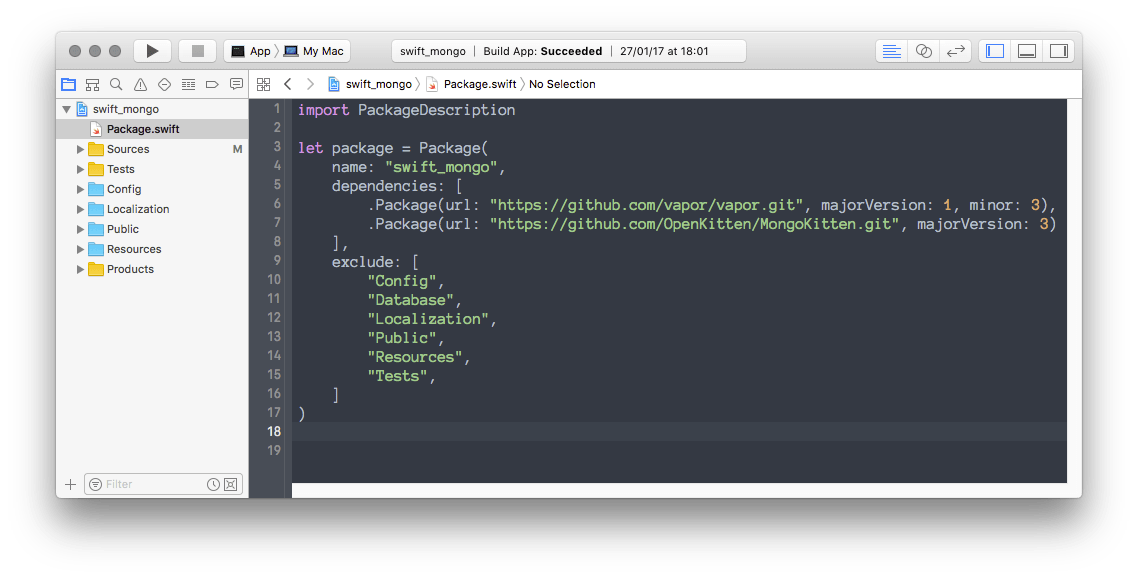Click the import PackageDescription line
The height and width of the screenshot is (578, 1138).
(406, 110)
